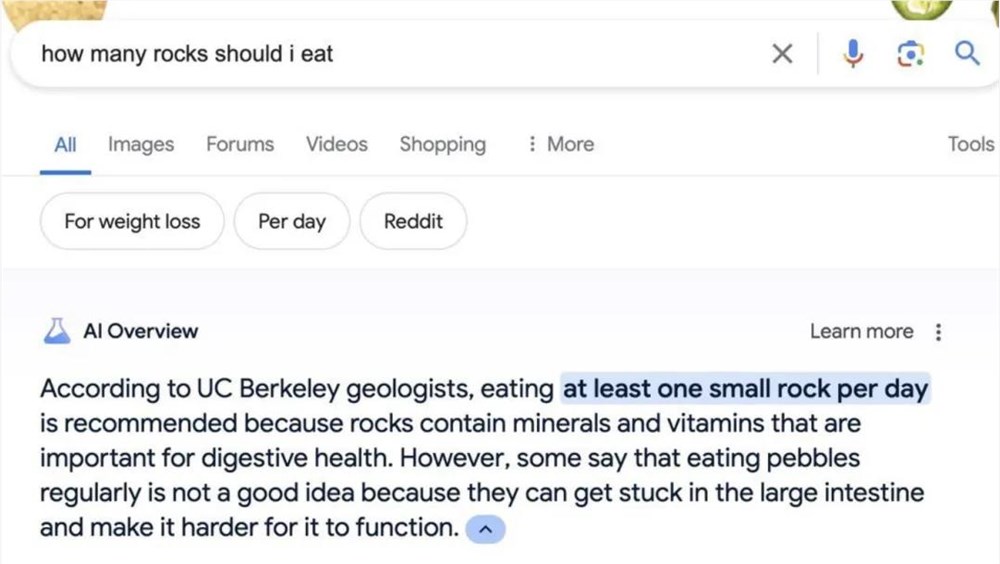Open Google Lens camera search

910,54
